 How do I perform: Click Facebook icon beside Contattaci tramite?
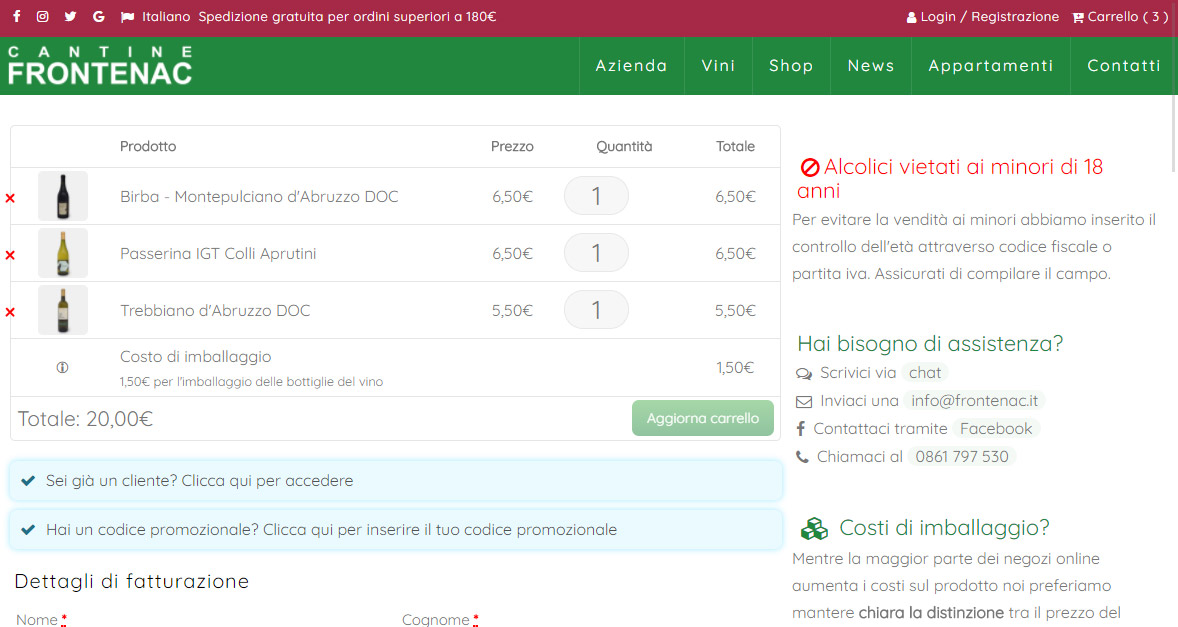(801, 429)
